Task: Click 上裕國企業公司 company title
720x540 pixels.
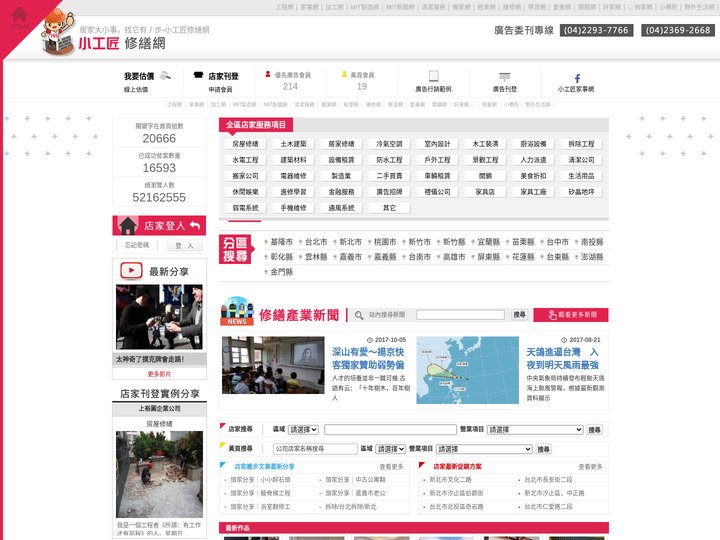Action: point(159,408)
